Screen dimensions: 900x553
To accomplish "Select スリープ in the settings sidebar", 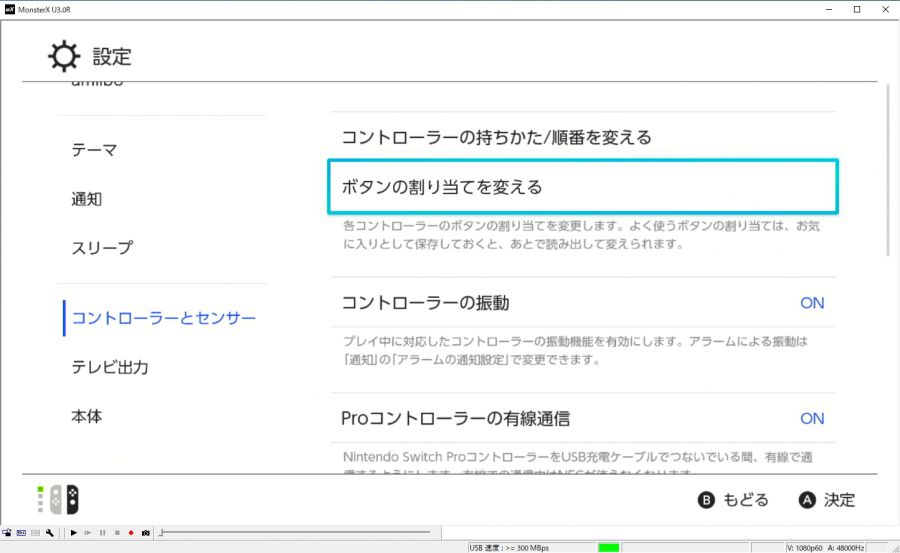I will coord(102,248).
